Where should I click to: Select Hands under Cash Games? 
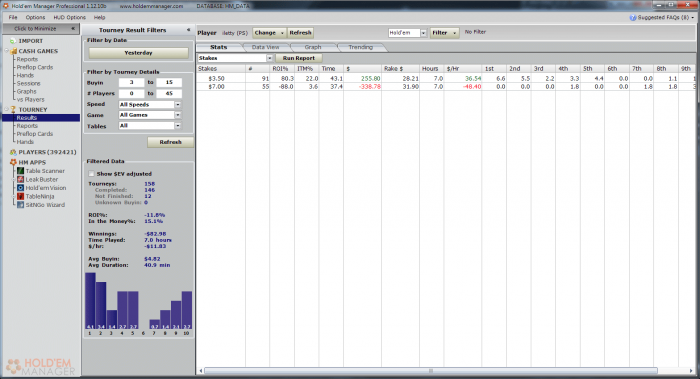tap(25, 75)
